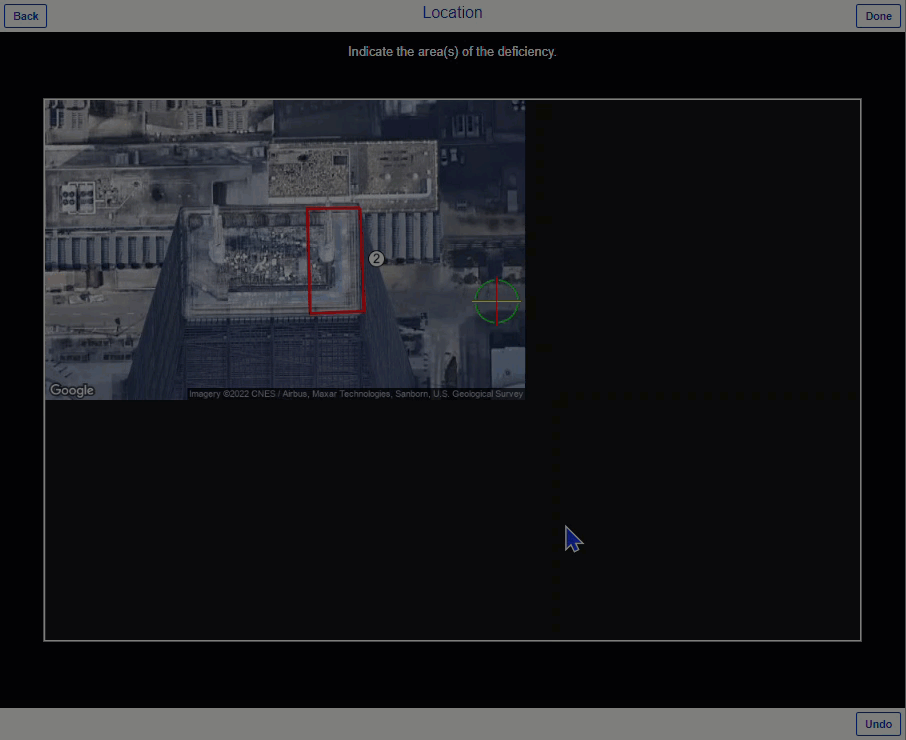Select the numbered marker 2 on the map
The image size is (906, 740).
(376, 258)
